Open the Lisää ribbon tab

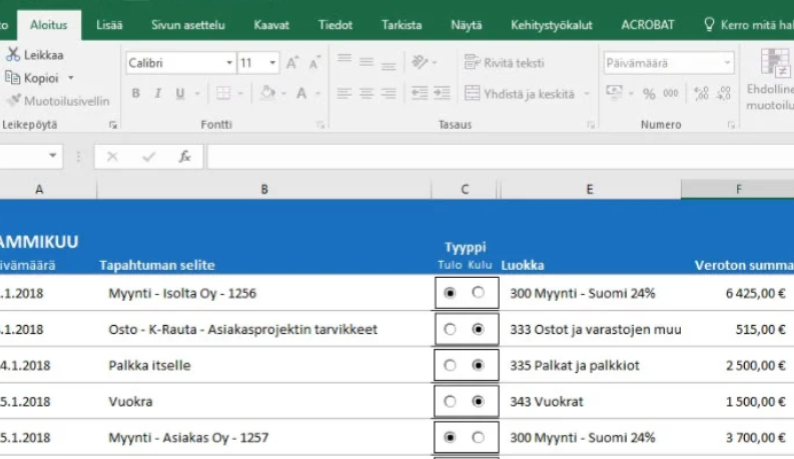click(x=109, y=25)
